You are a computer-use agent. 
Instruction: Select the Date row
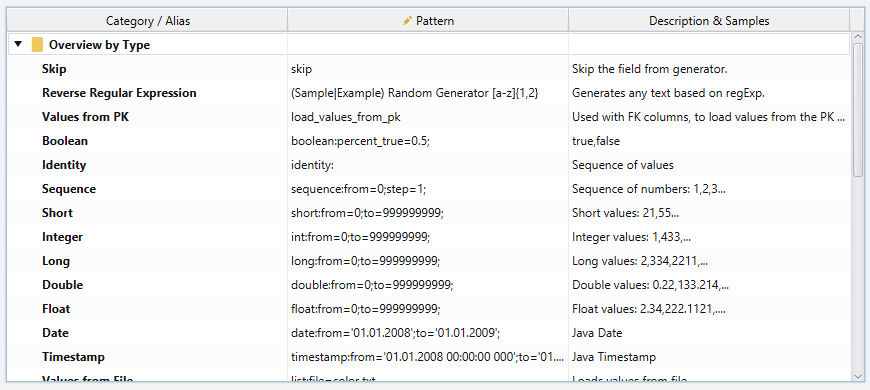[x=428, y=332]
